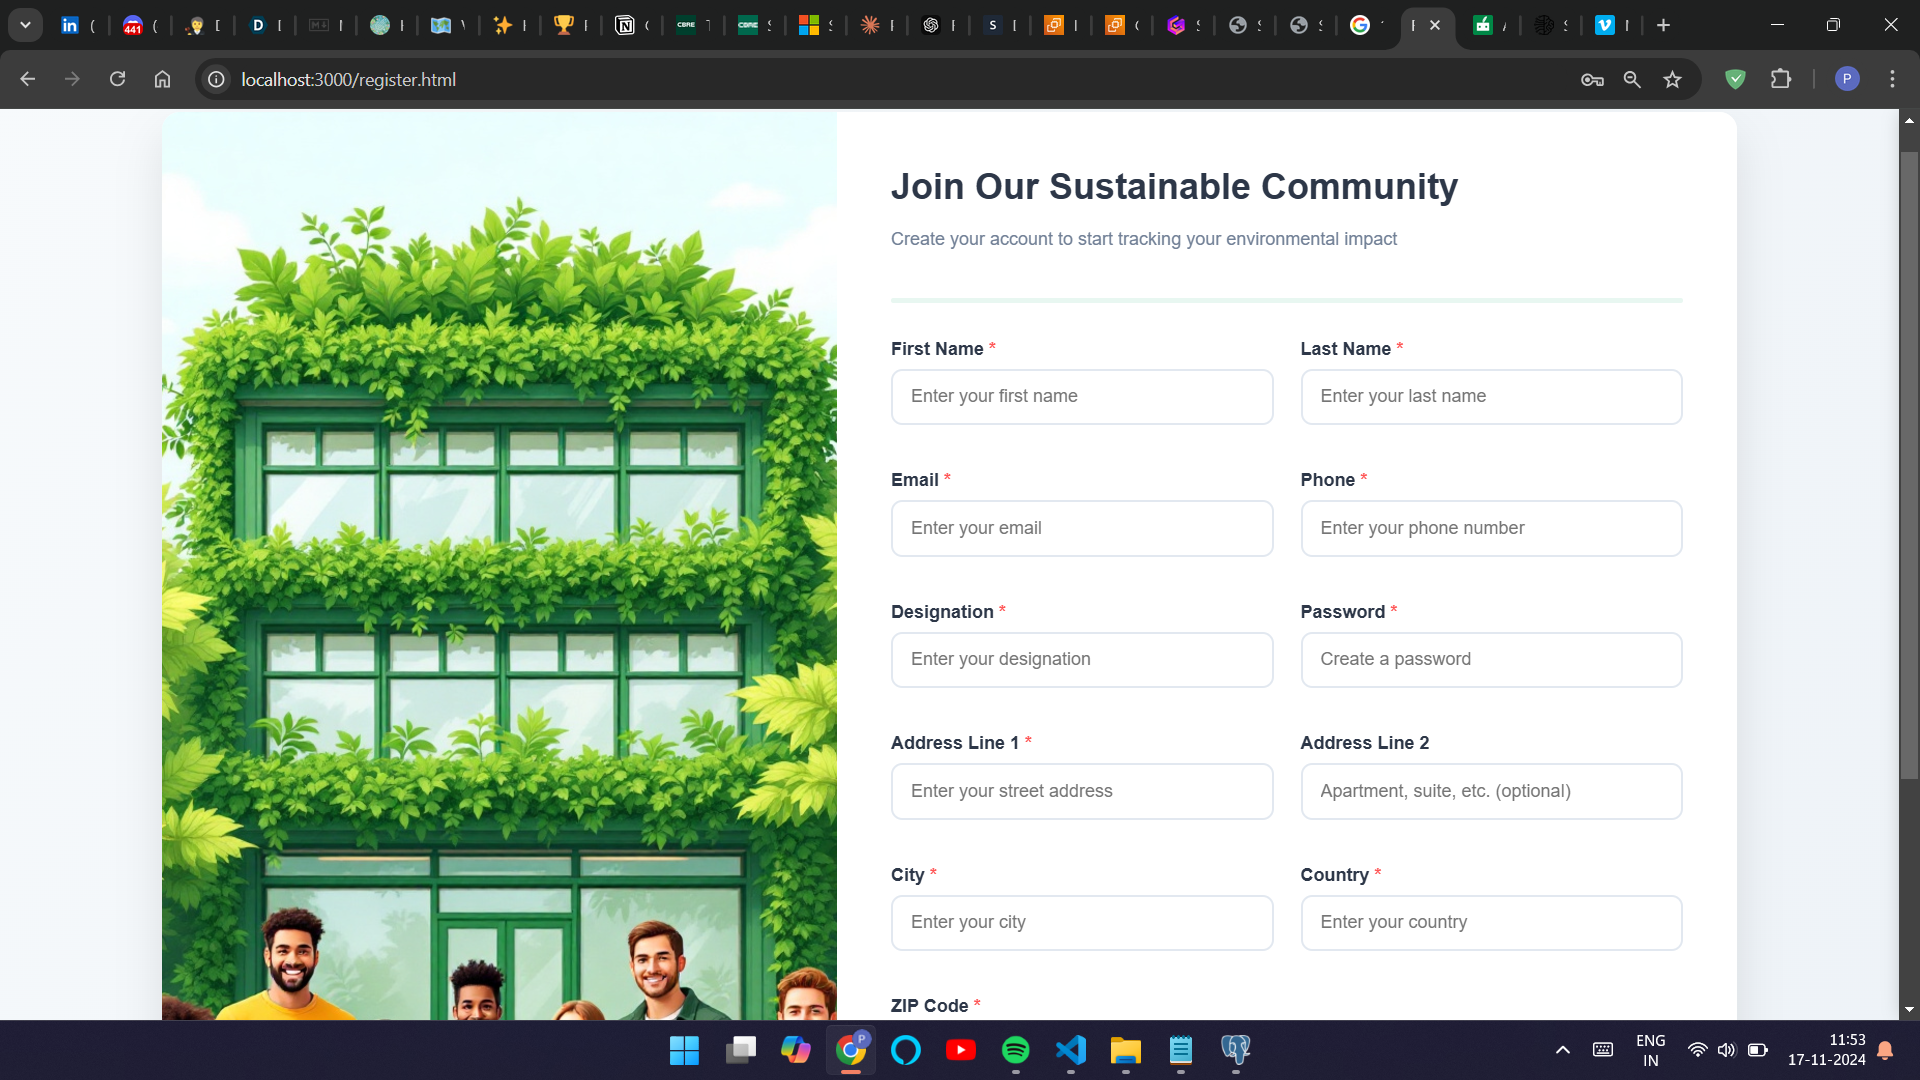This screenshot has height=1080, width=1920.
Task: Open the LinkedIn tab
Action: tap(70, 25)
